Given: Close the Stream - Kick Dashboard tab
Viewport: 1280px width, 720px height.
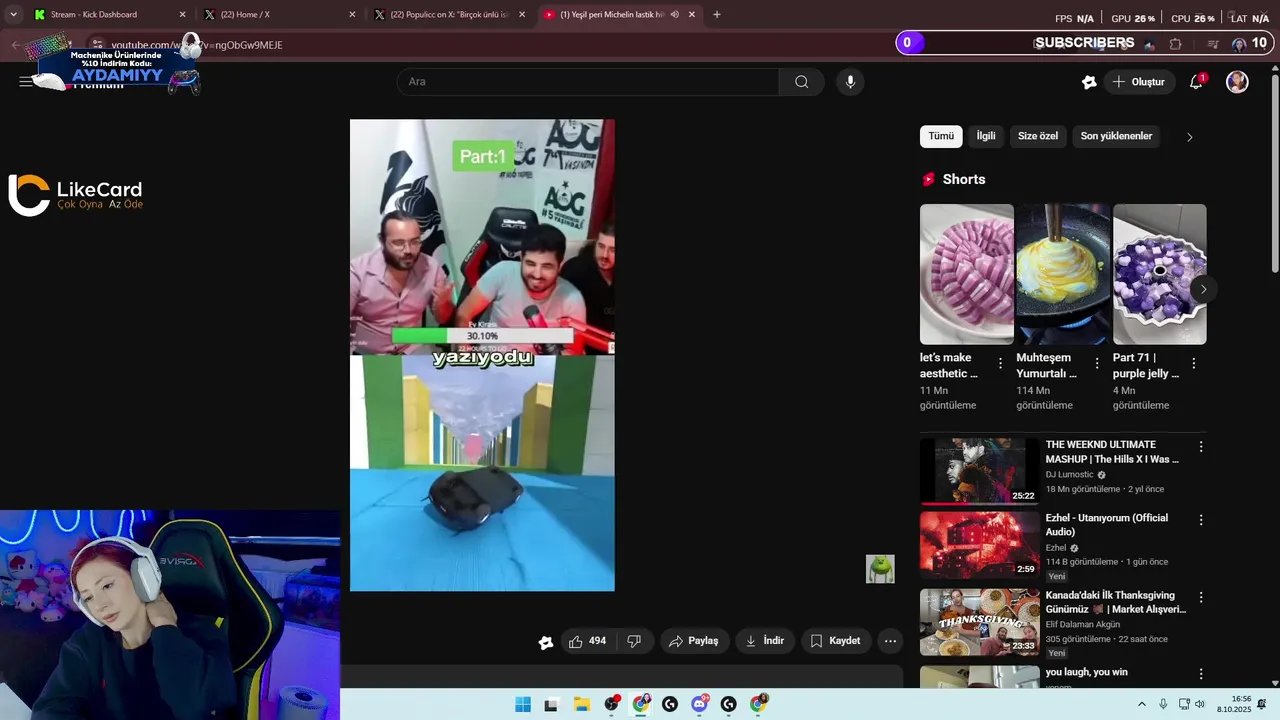Looking at the screenshot, I should [x=182, y=15].
